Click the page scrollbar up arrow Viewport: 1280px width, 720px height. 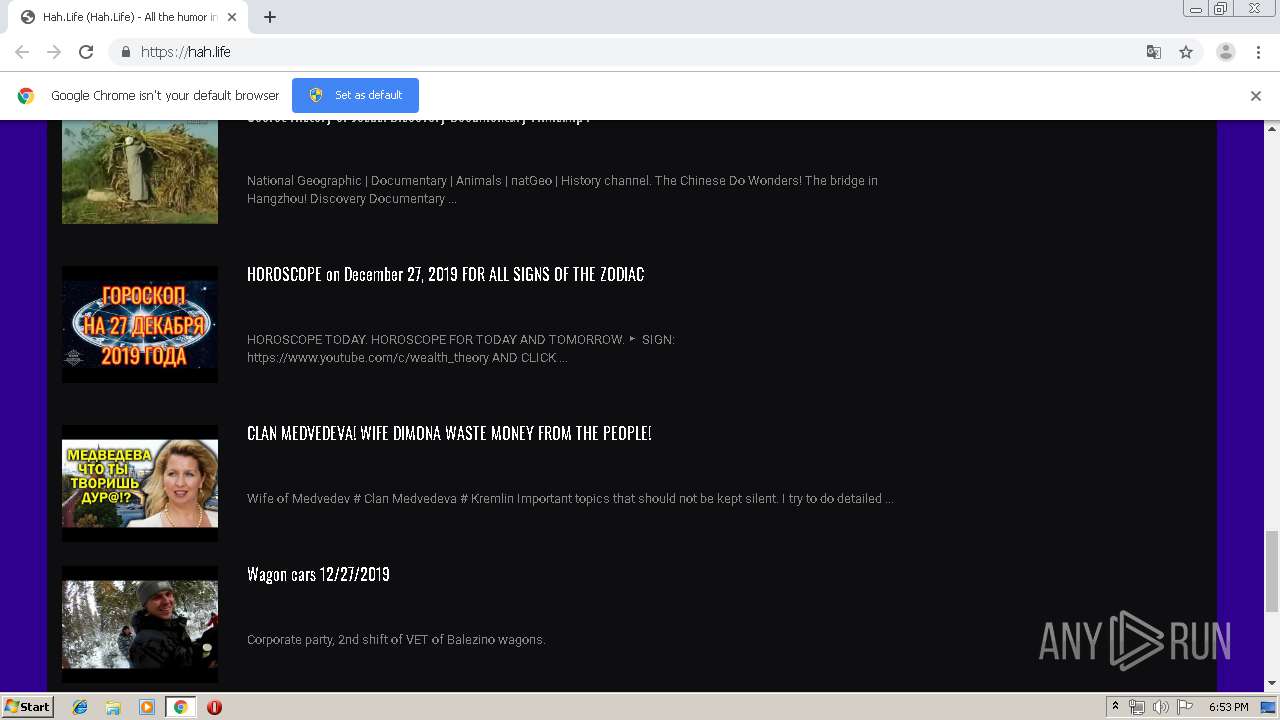[x=1272, y=128]
